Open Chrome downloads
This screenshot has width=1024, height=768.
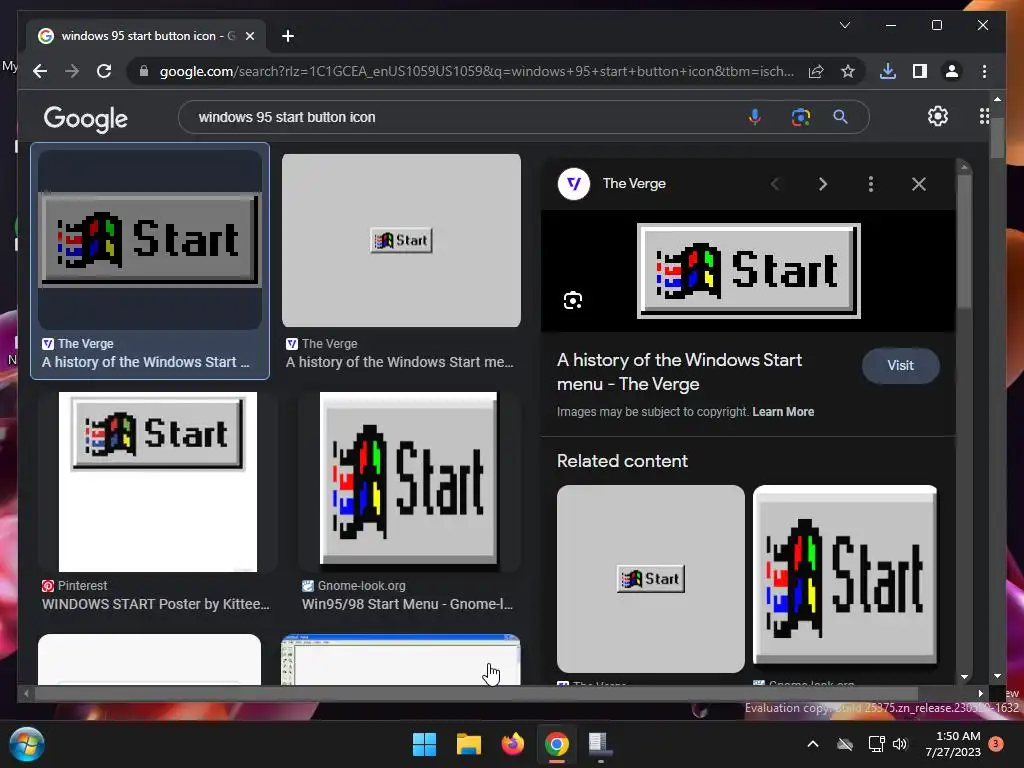pyautogui.click(x=888, y=71)
